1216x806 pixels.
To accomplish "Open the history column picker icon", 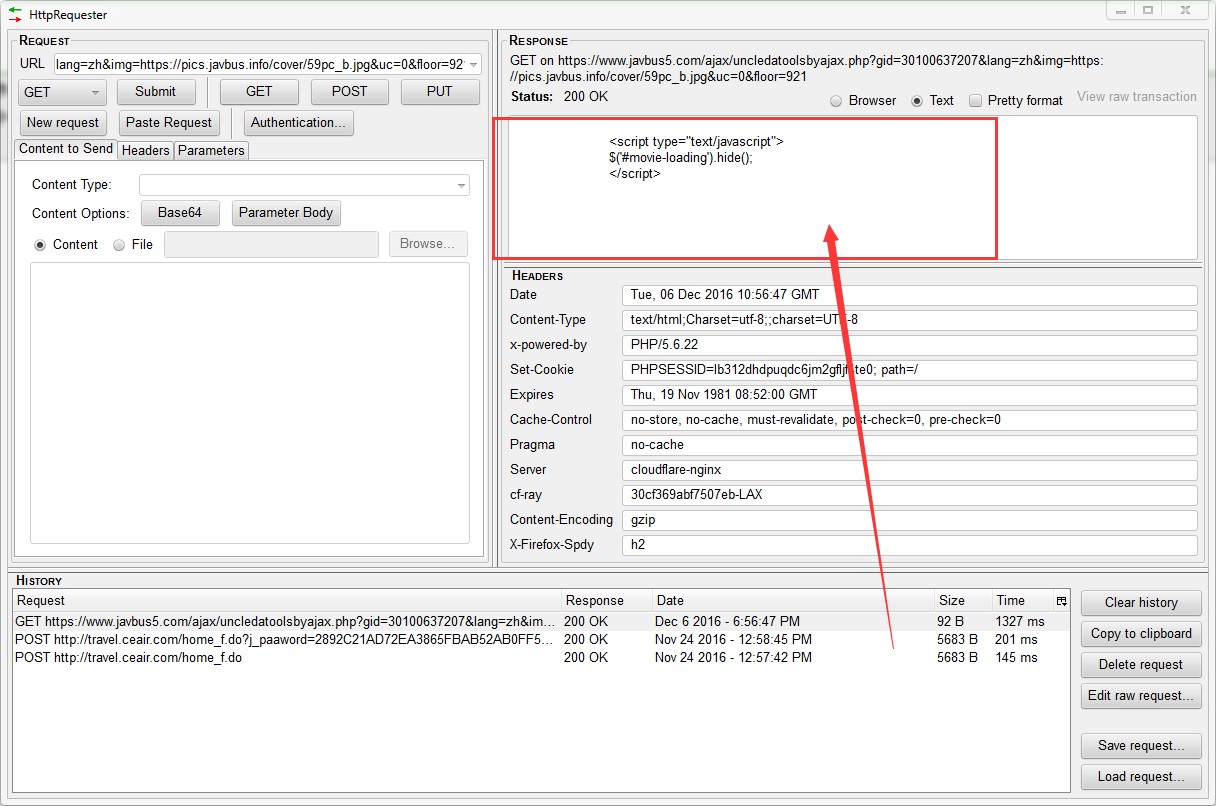I will pyautogui.click(x=1061, y=601).
